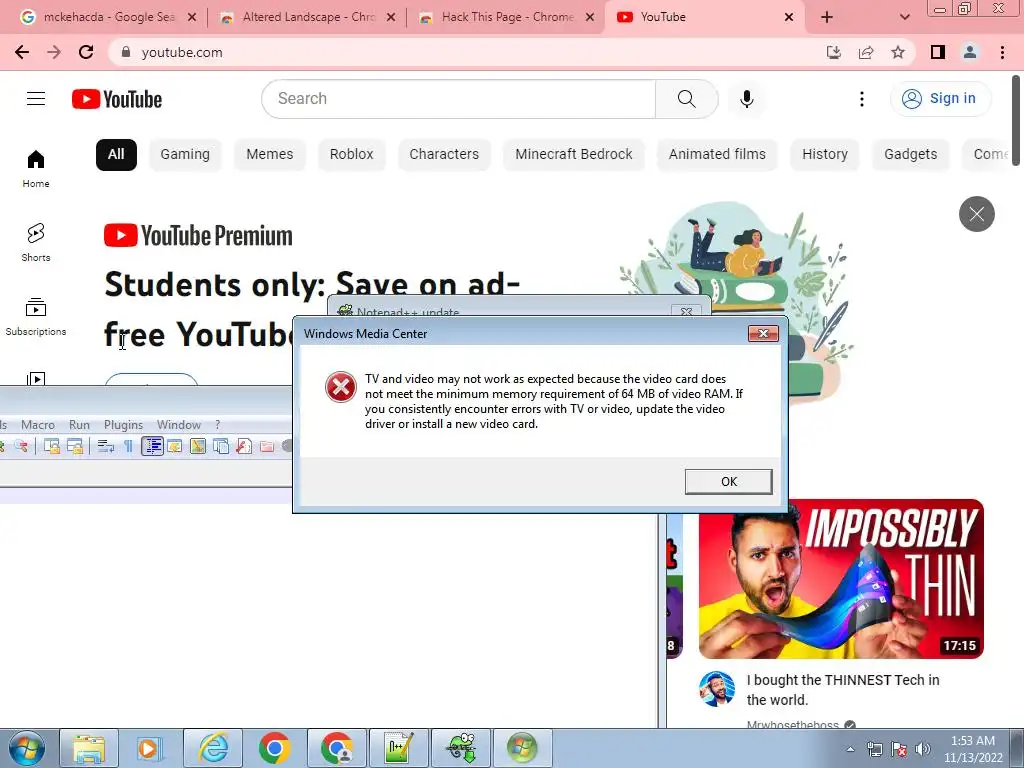The image size is (1024, 768).
Task: Go to the YouTube logo home link
Action: click(x=117, y=99)
